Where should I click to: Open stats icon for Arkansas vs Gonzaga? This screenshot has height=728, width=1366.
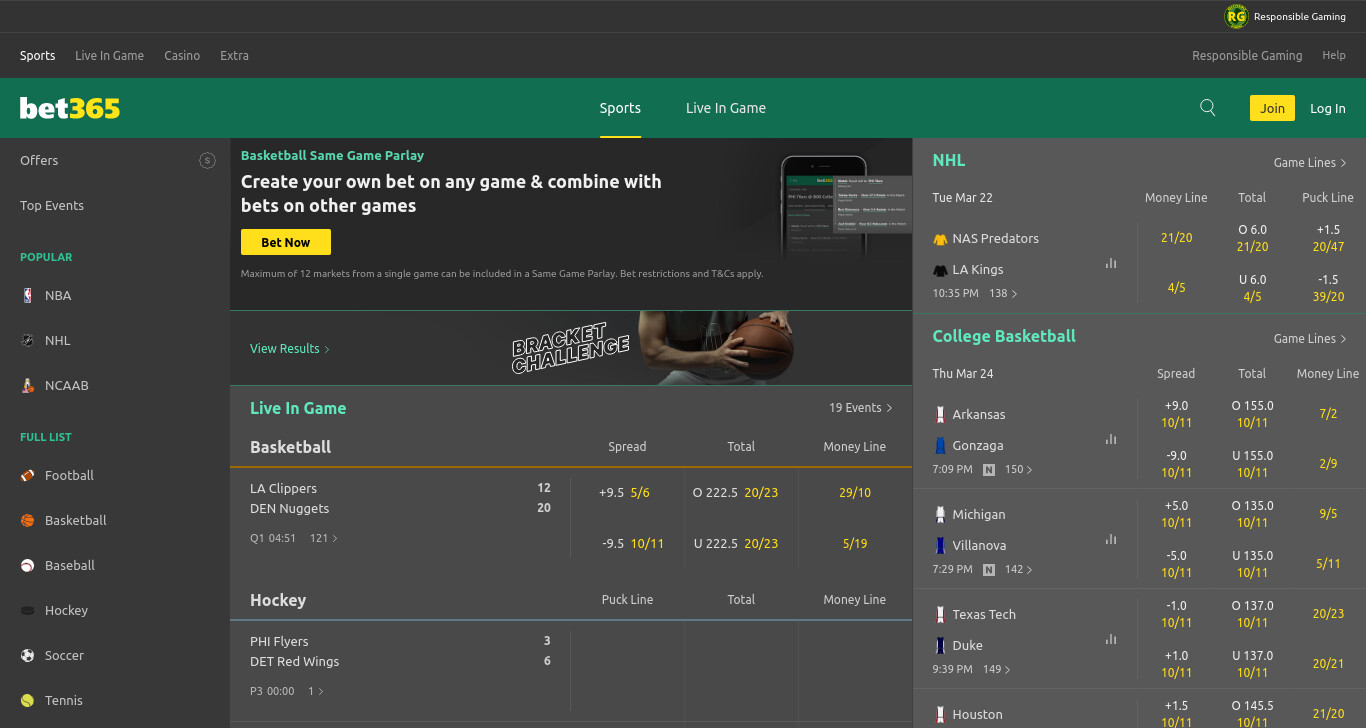click(1111, 439)
